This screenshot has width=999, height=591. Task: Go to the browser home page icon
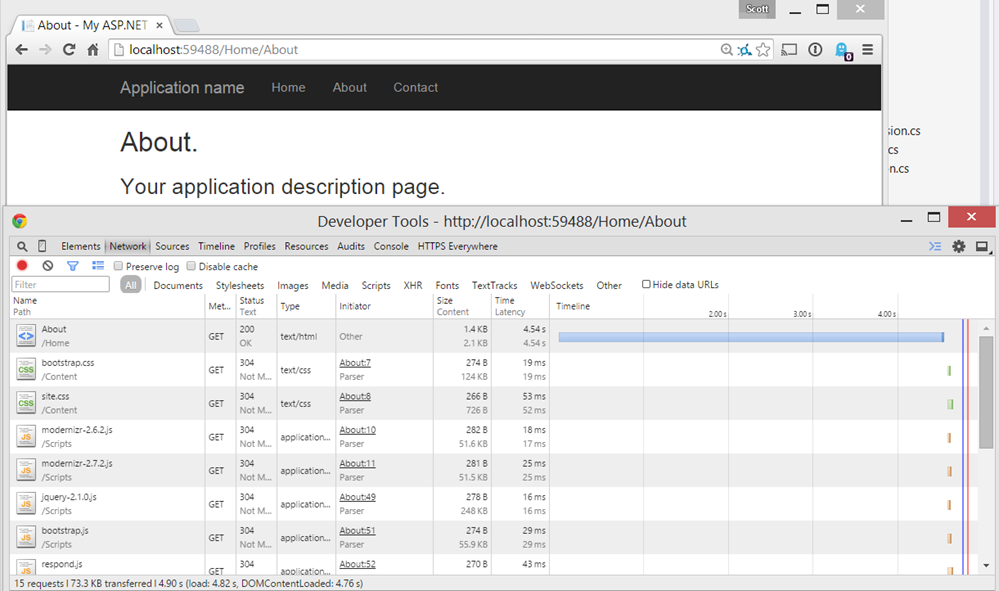93,50
